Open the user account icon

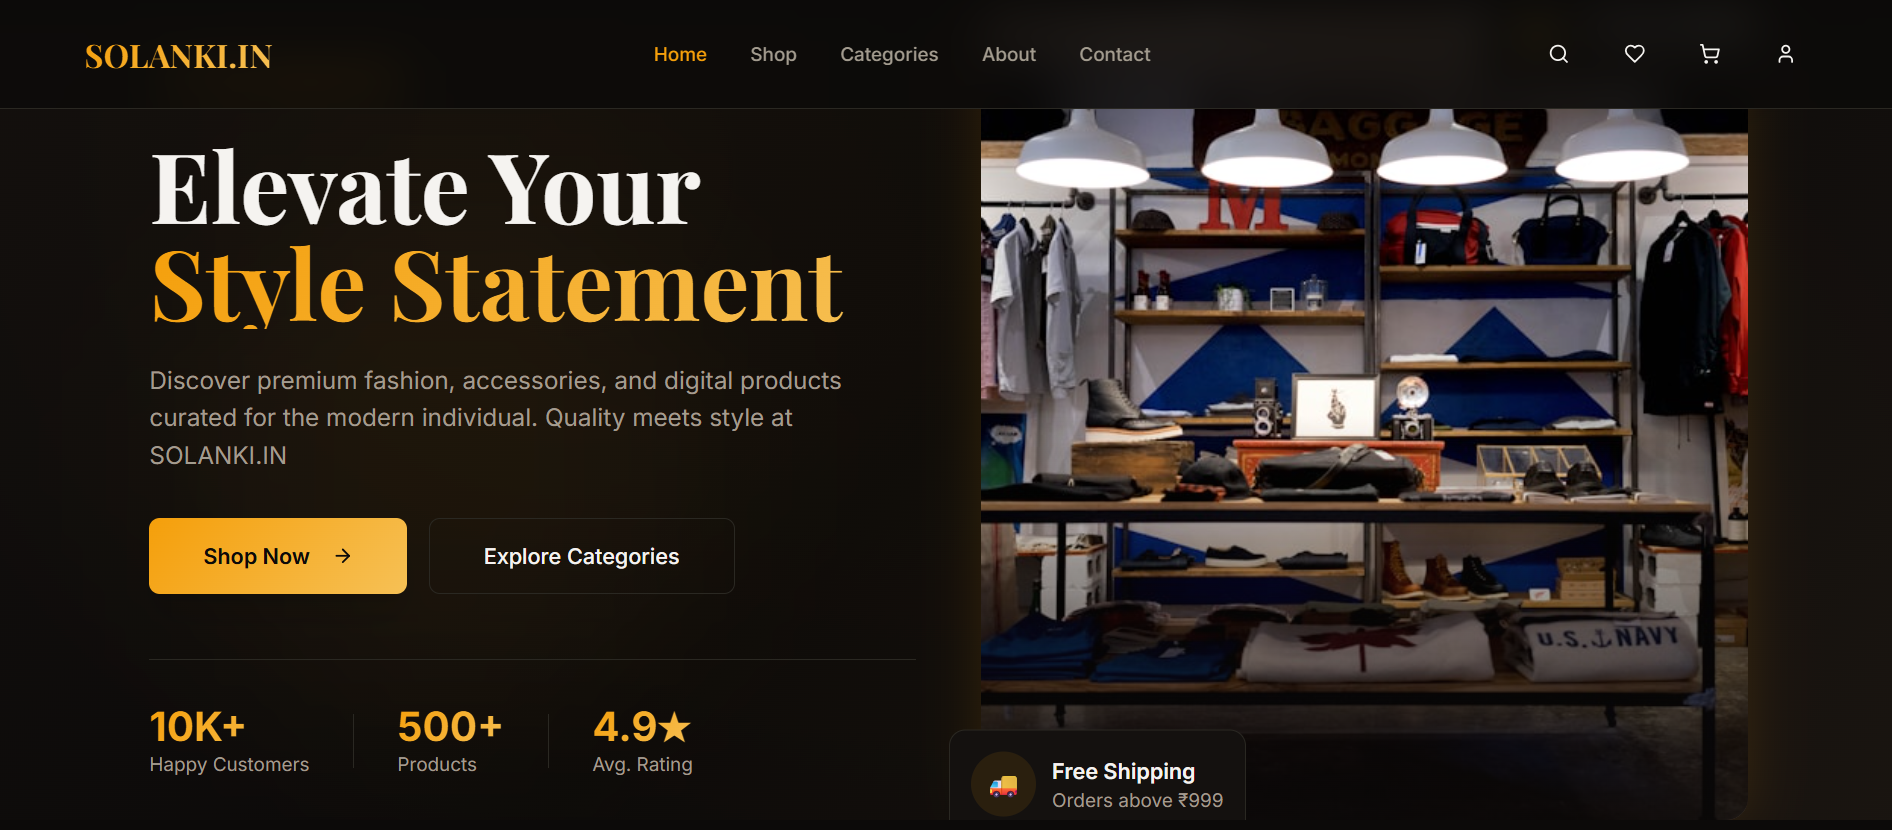[x=1785, y=54]
